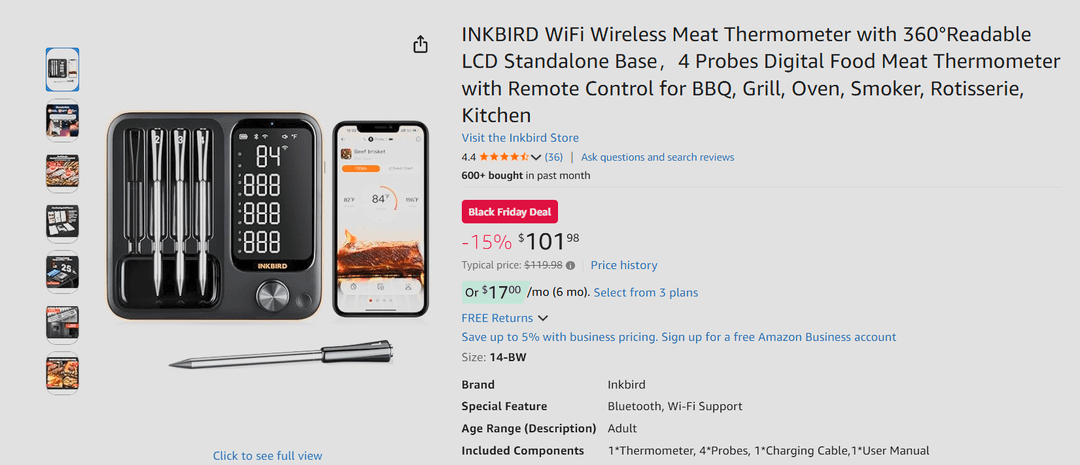1080x465 pixels.
Task: Click the star rating icons
Action: click(503, 157)
